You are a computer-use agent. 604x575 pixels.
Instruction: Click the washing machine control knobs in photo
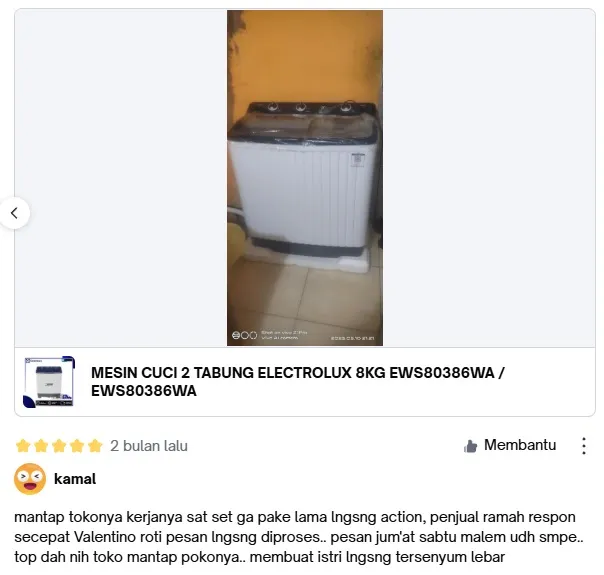[x=310, y=107]
